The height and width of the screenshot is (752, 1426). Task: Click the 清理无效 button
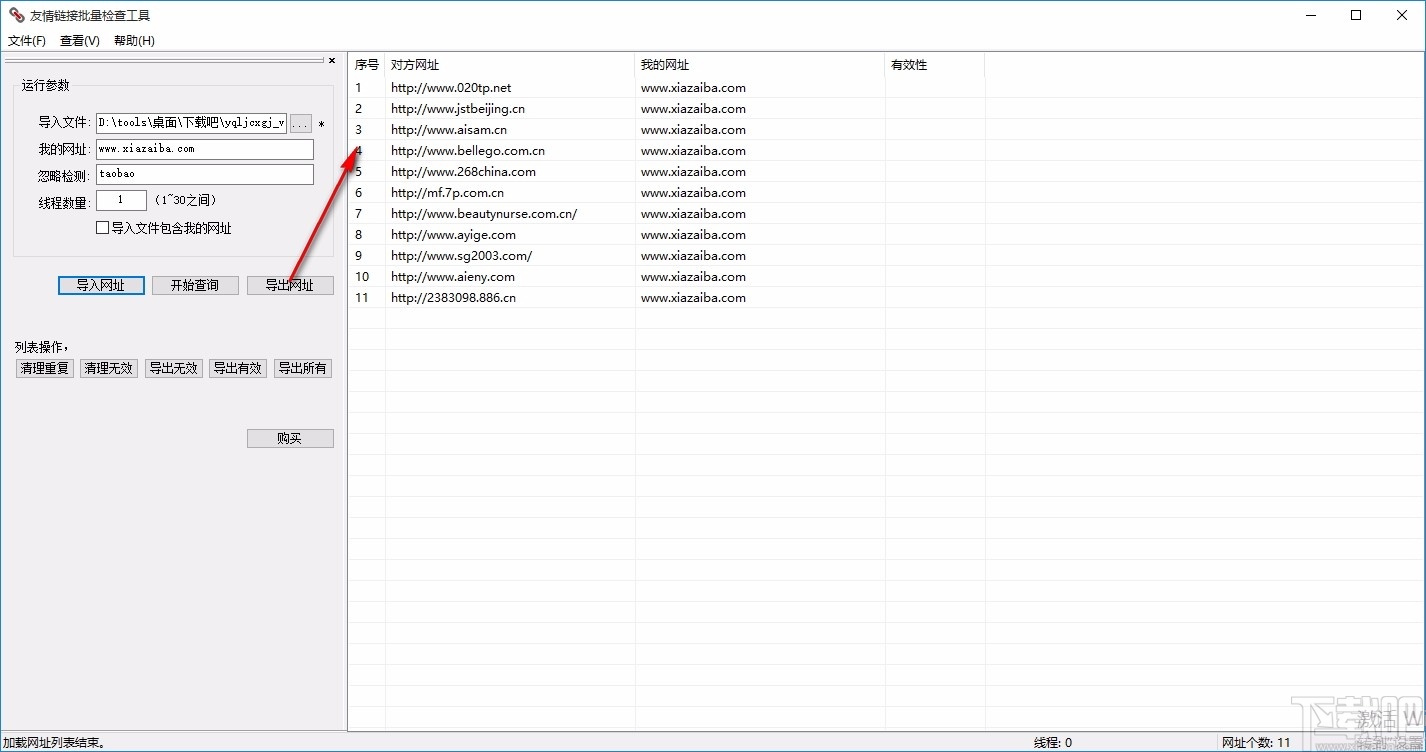[109, 368]
